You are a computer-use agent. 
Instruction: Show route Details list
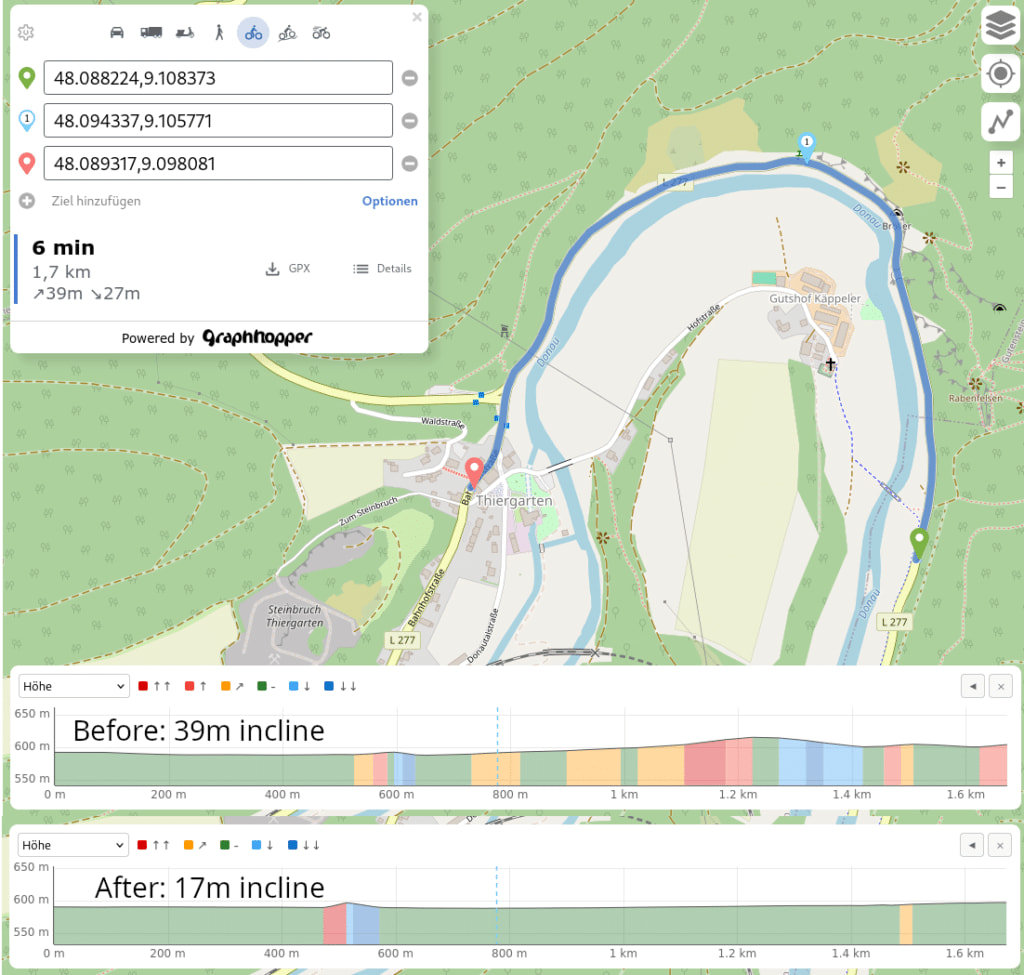pyautogui.click(x=382, y=269)
